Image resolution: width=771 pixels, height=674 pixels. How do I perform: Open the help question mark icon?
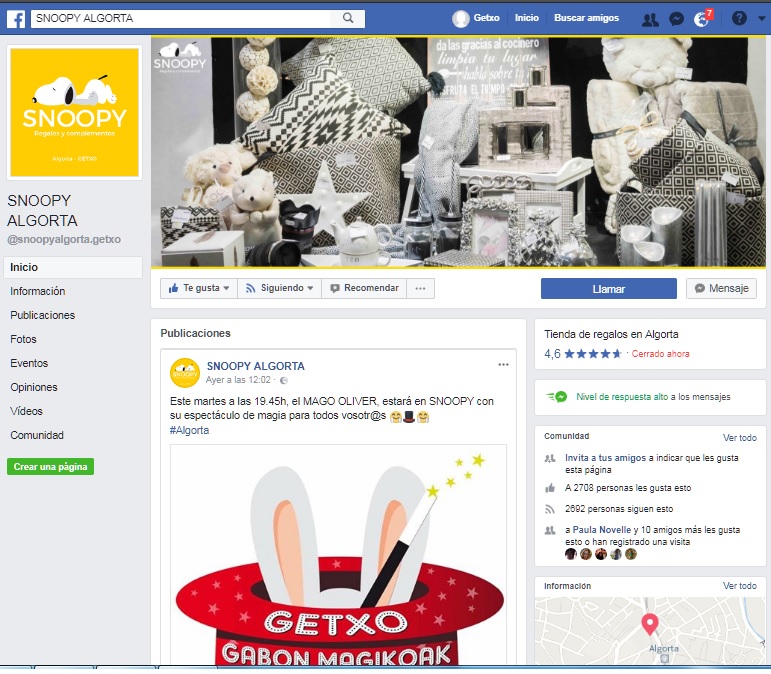point(739,18)
